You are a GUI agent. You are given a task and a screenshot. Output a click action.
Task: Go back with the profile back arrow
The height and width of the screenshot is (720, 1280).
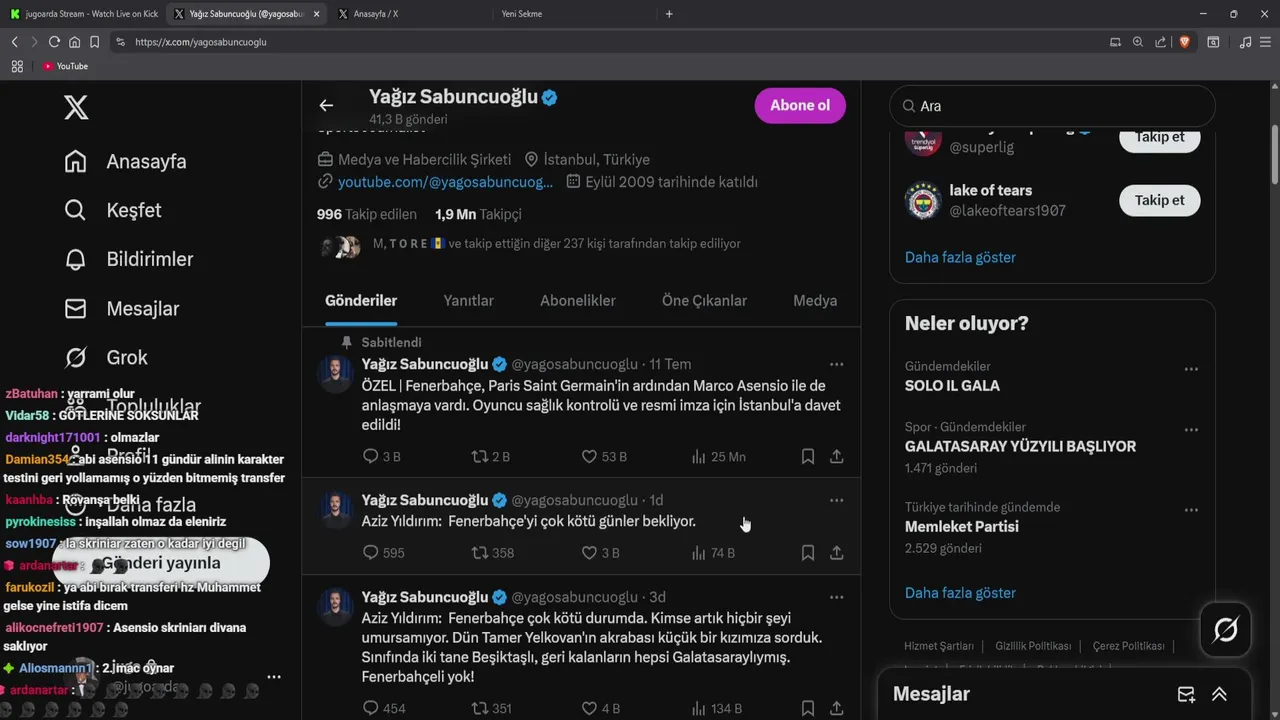[x=326, y=105]
